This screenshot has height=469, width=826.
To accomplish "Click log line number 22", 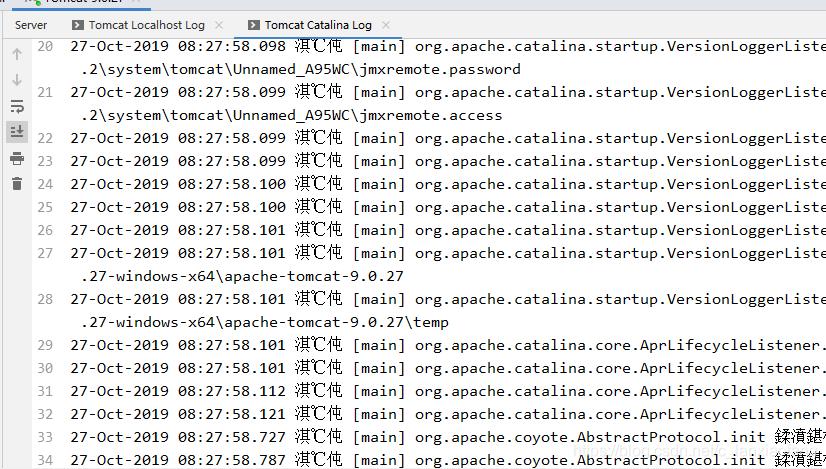I will click(x=45, y=139).
